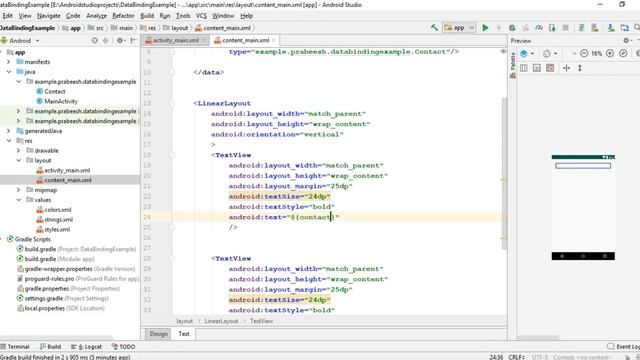This screenshot has height=360, width=640.
Task: Click the vertical expand icon in Preview
Action: (580, 68)
